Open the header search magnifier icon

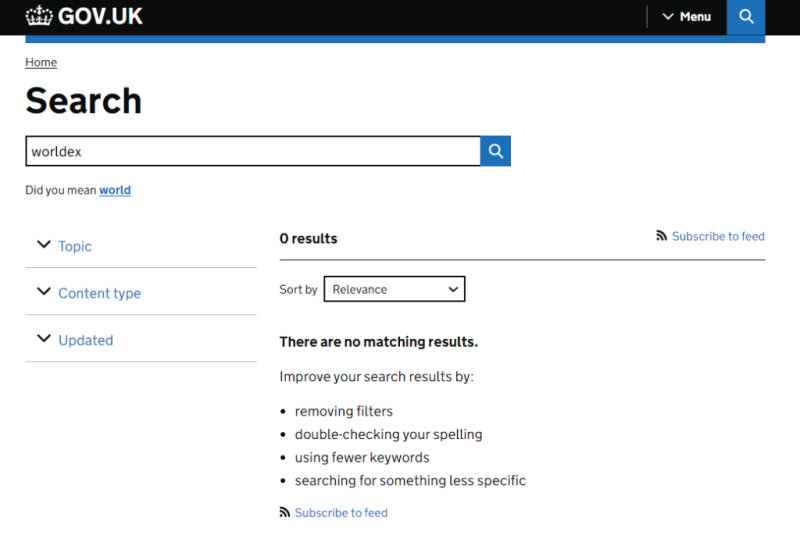746,17
